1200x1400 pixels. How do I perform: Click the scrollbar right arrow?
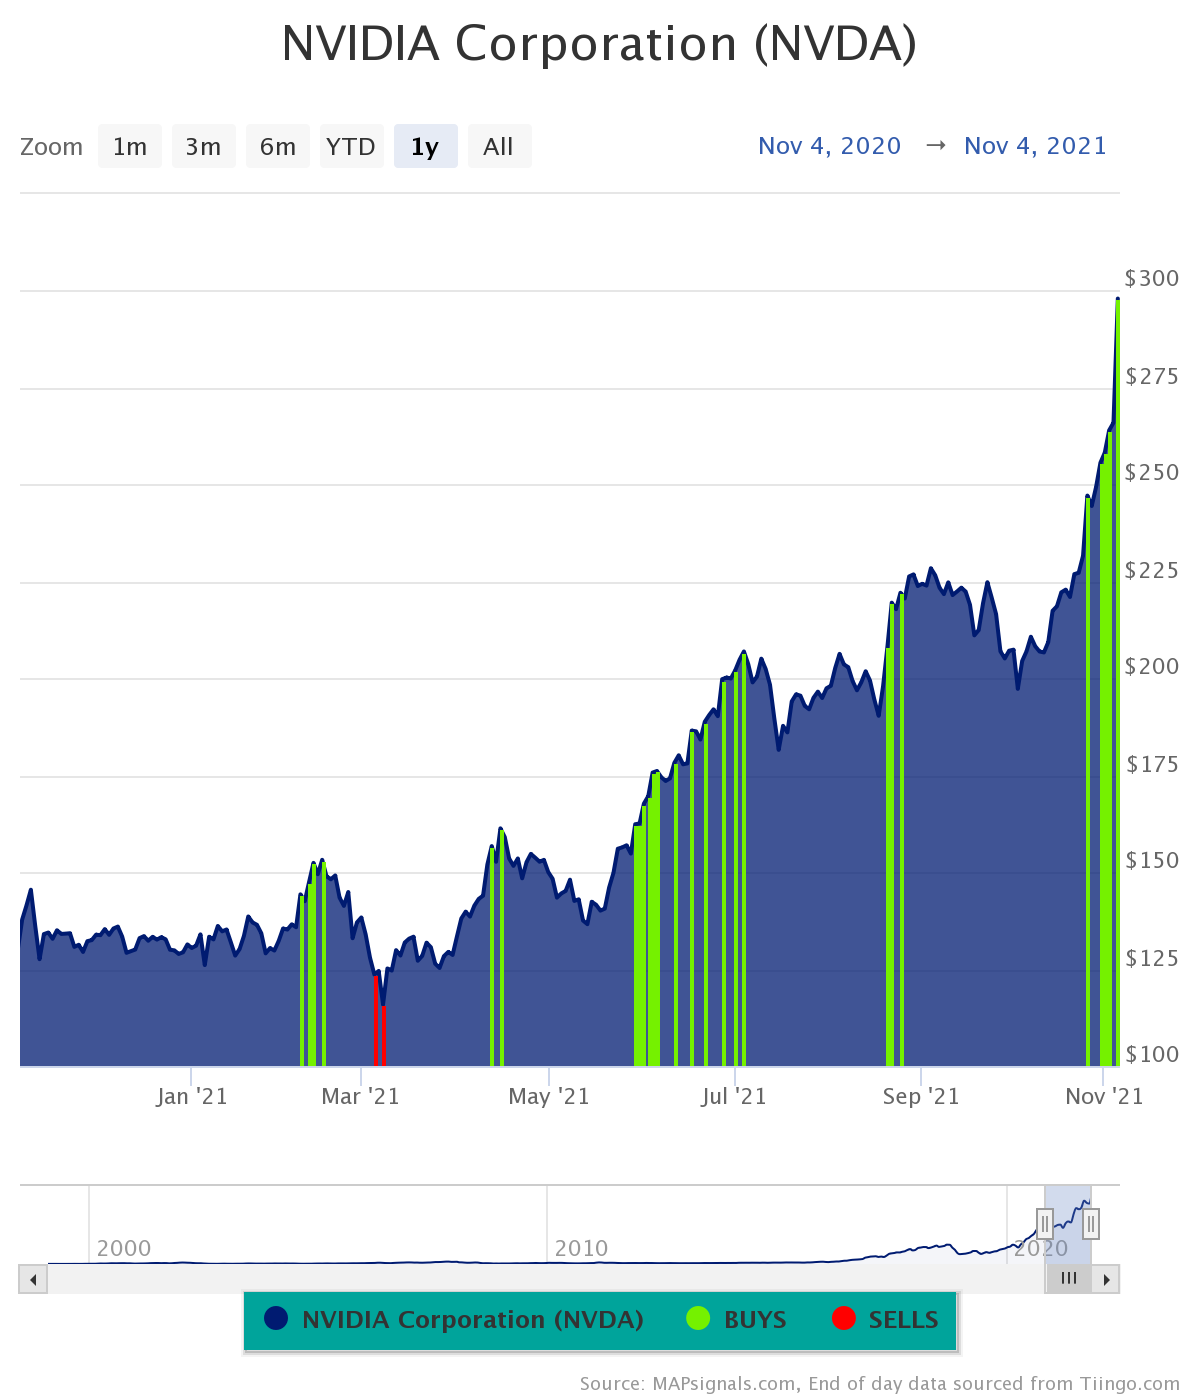[x=1106, y=1279]
